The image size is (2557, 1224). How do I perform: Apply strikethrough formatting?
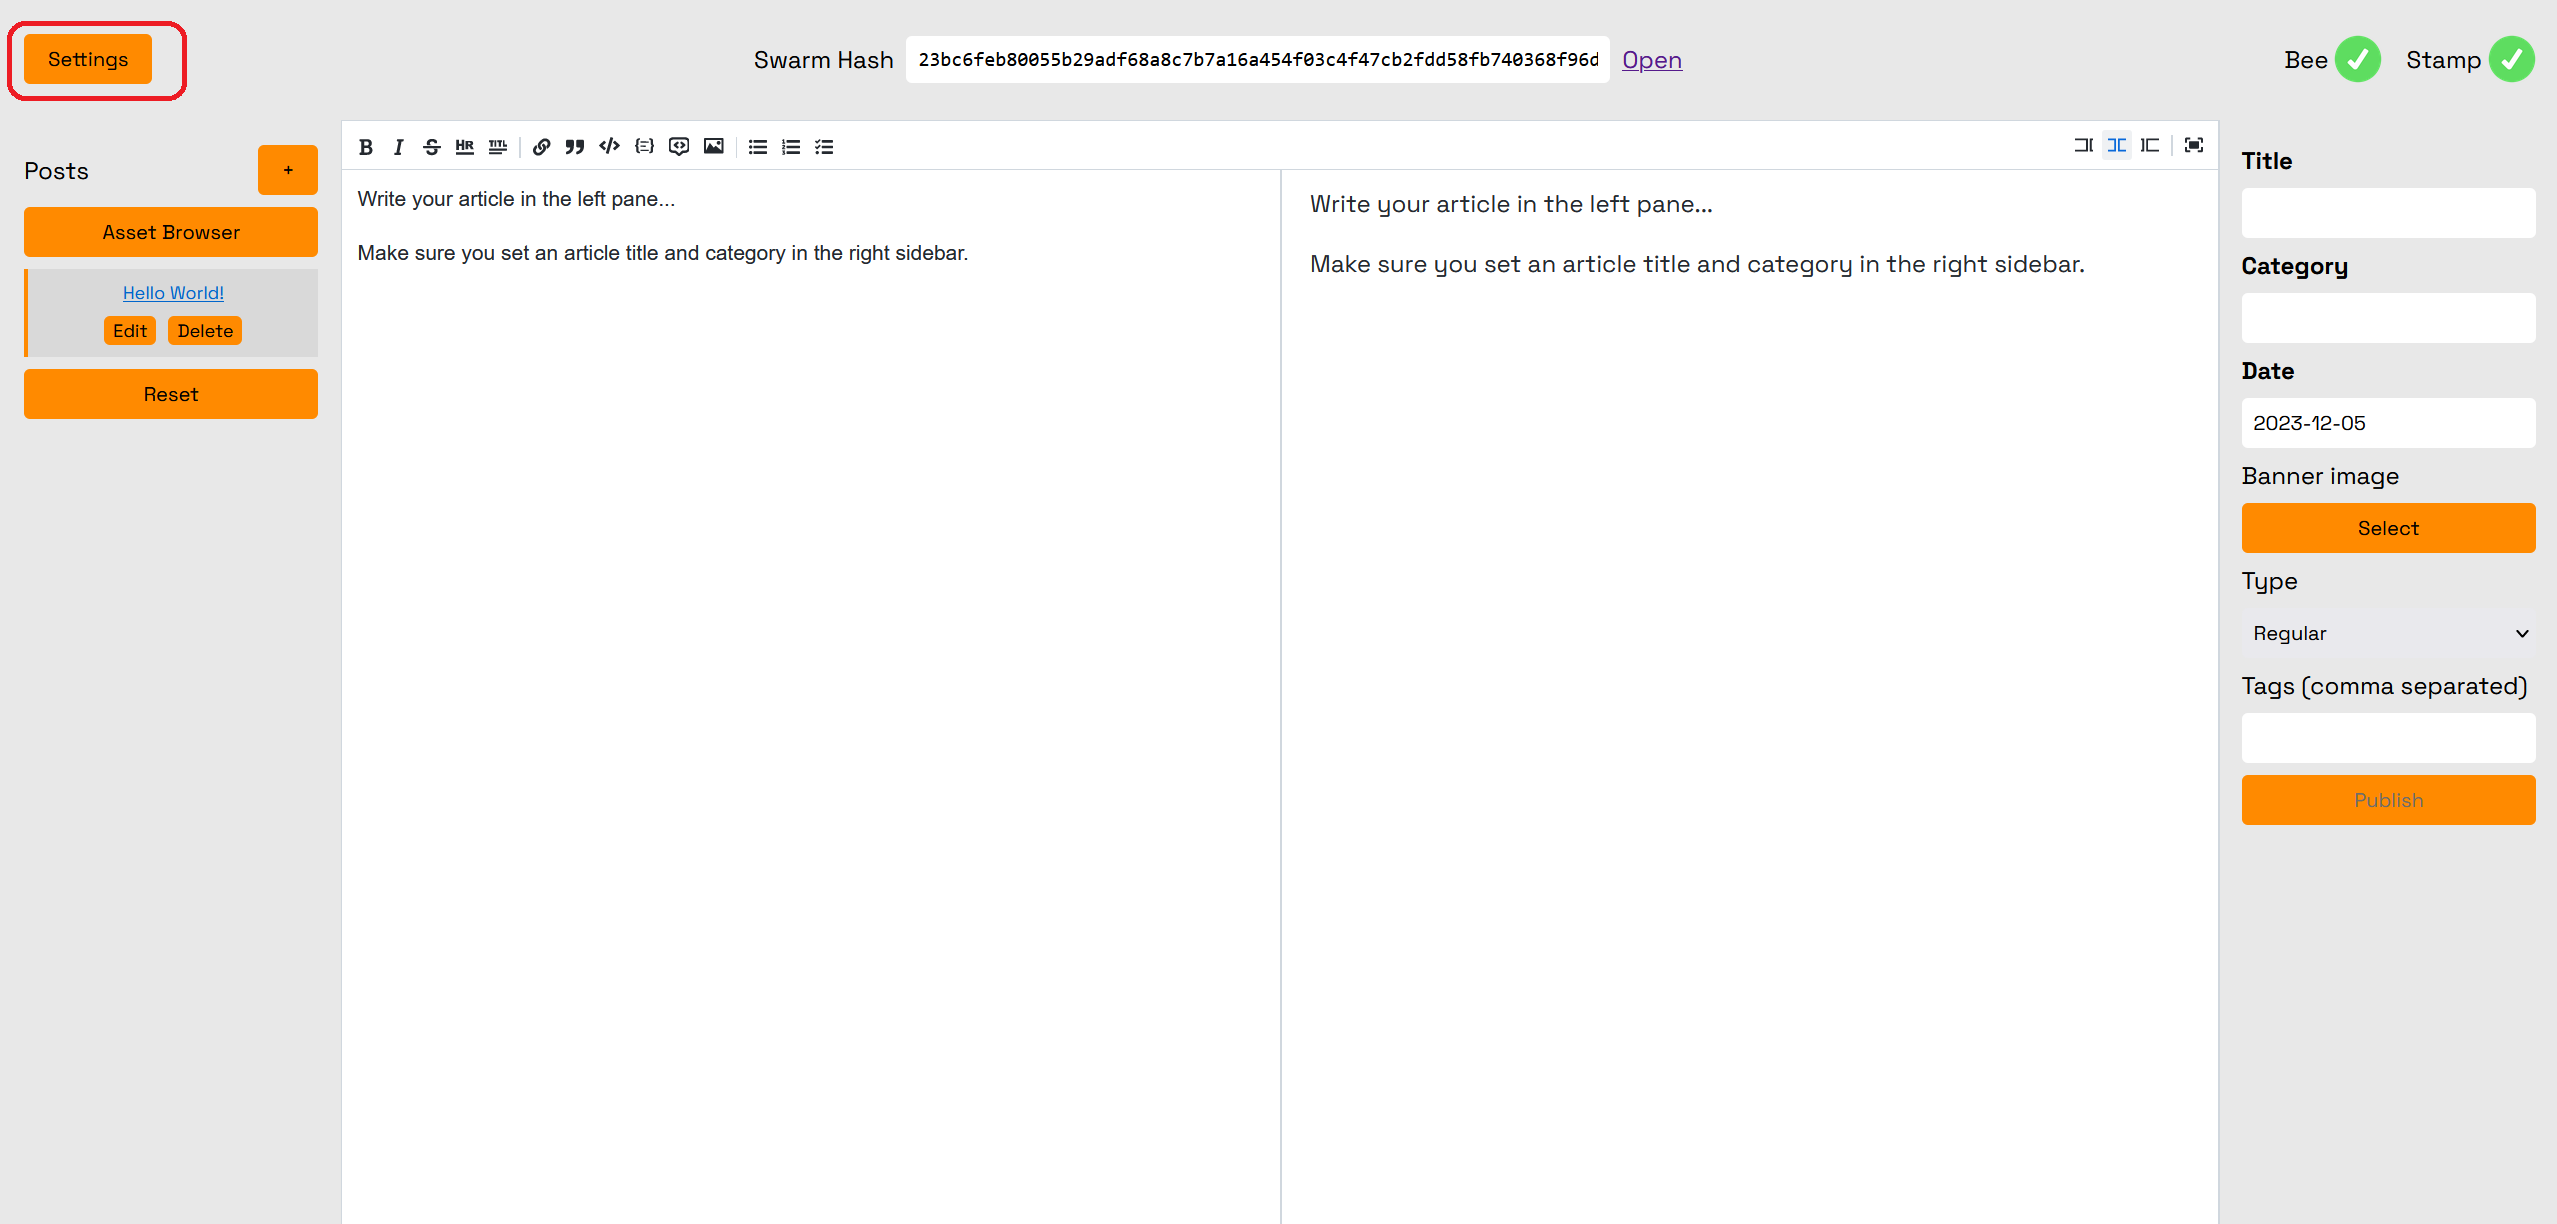[x=431, y=147]
